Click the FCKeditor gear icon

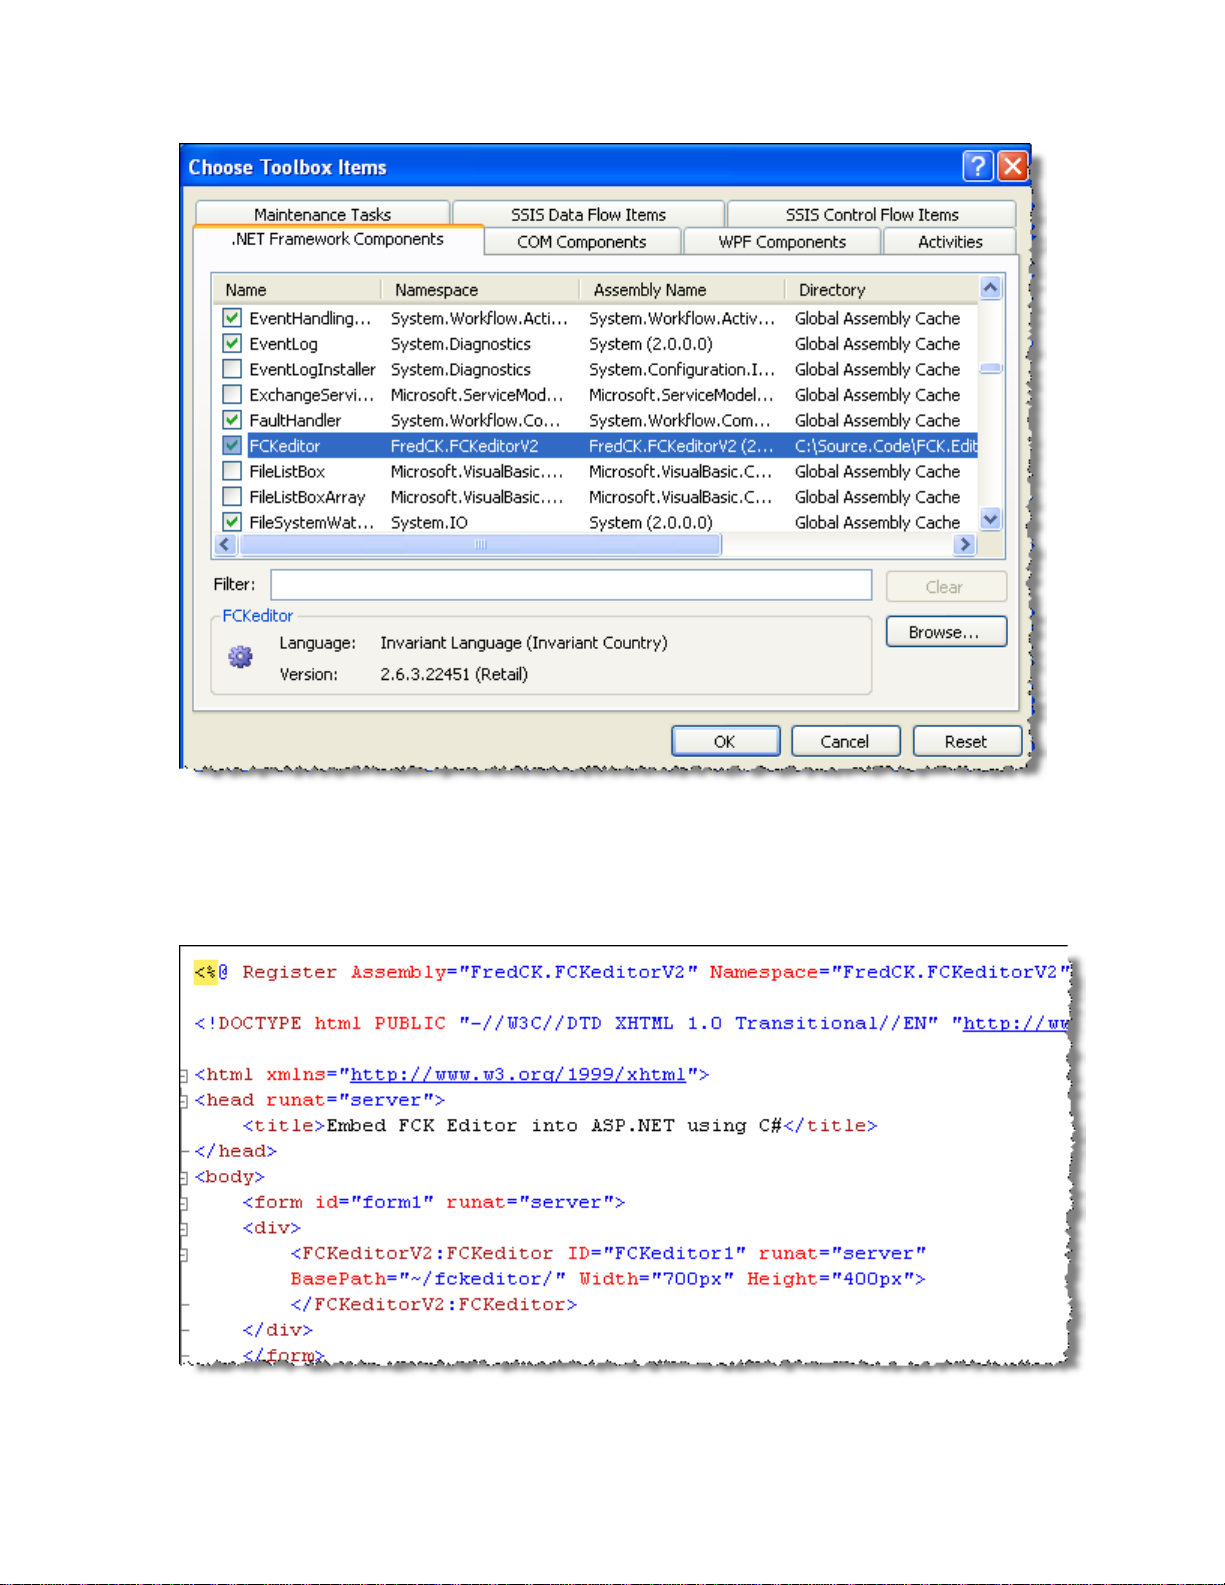point(240,657)
